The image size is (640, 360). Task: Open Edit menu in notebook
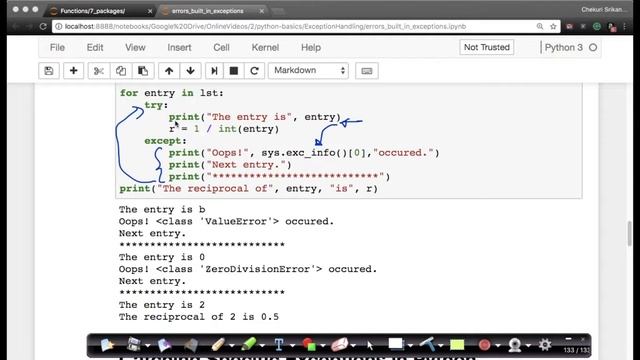tap(95, 47)
